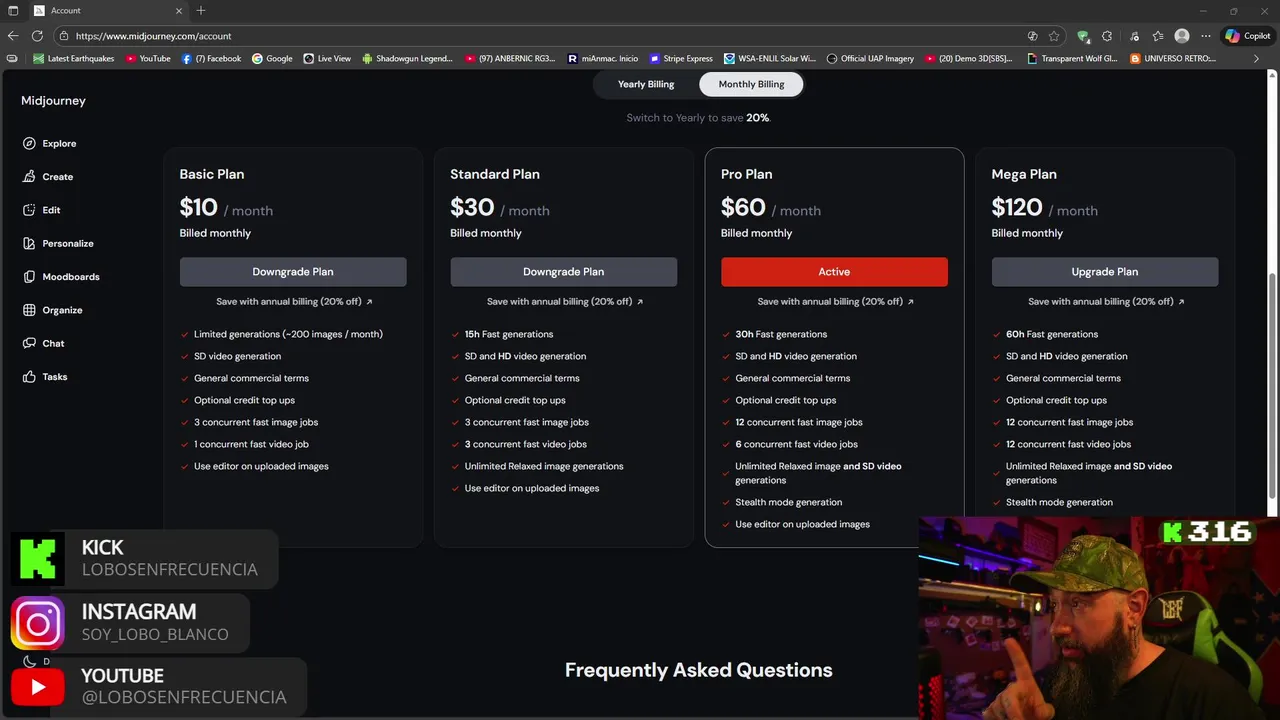Open (20) Demo 3D[SBS] bookmark
Viewport: 1280px width, 720px height.
970,59
